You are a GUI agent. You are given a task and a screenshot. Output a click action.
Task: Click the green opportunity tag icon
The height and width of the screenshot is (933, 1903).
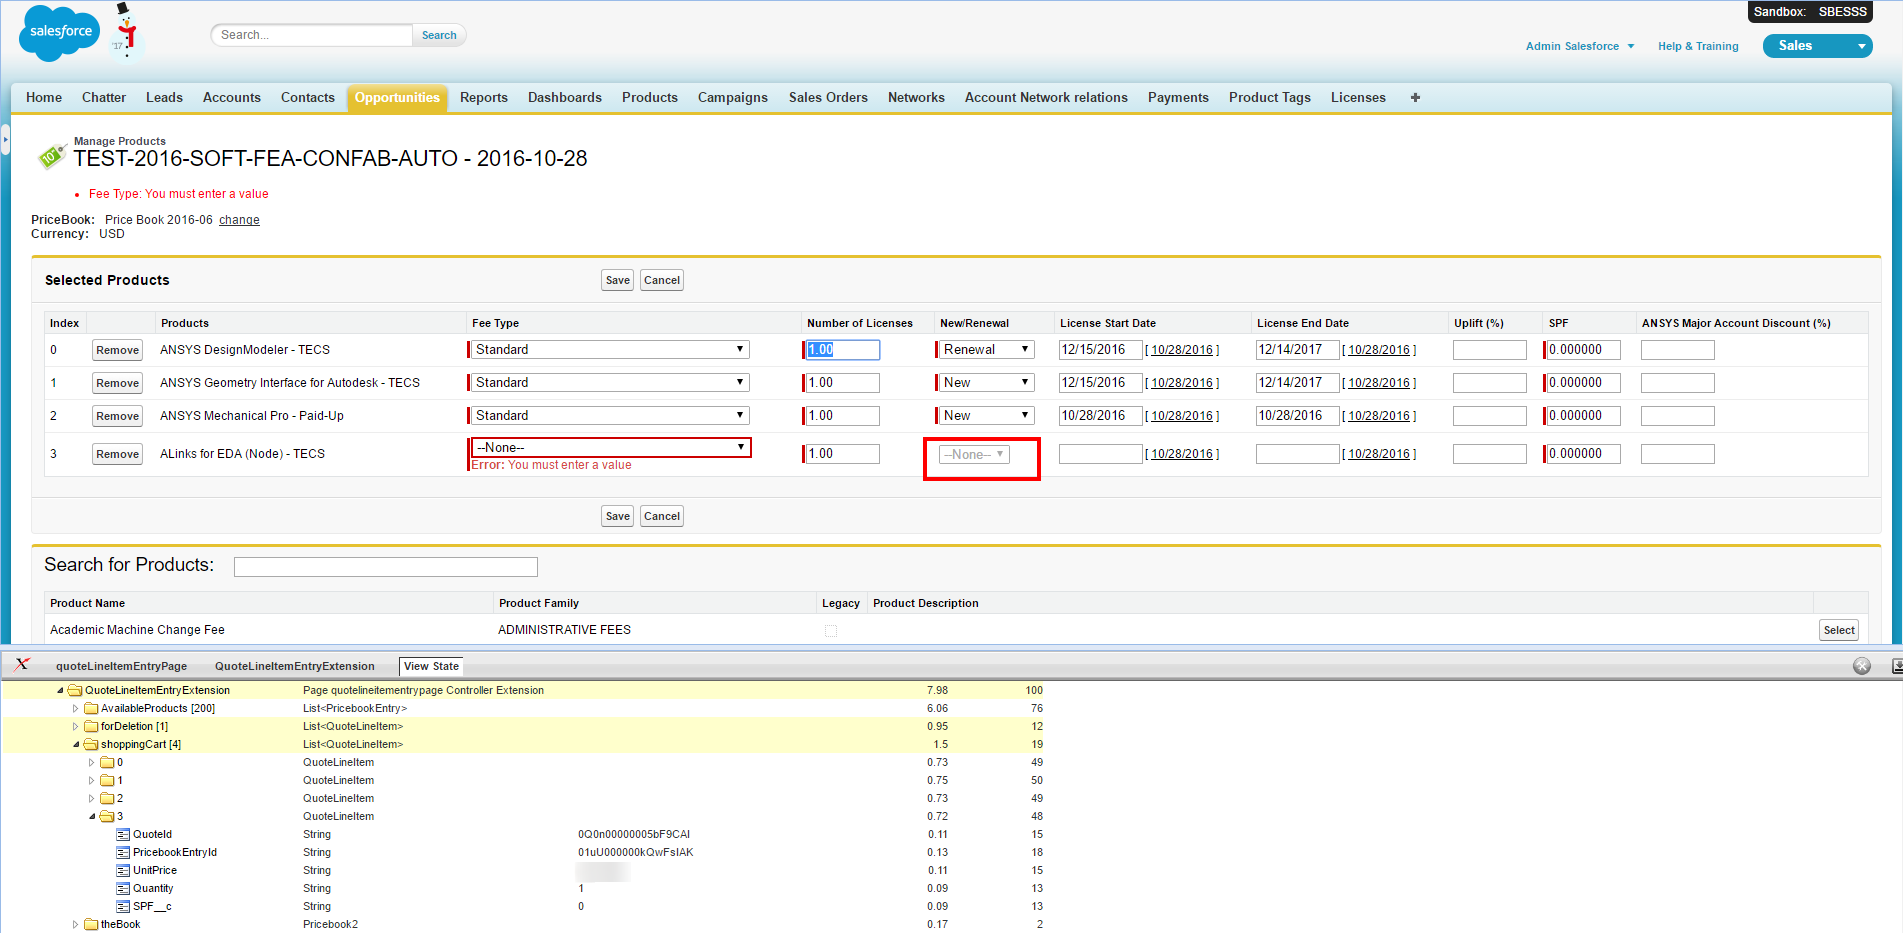pos(50,156)
